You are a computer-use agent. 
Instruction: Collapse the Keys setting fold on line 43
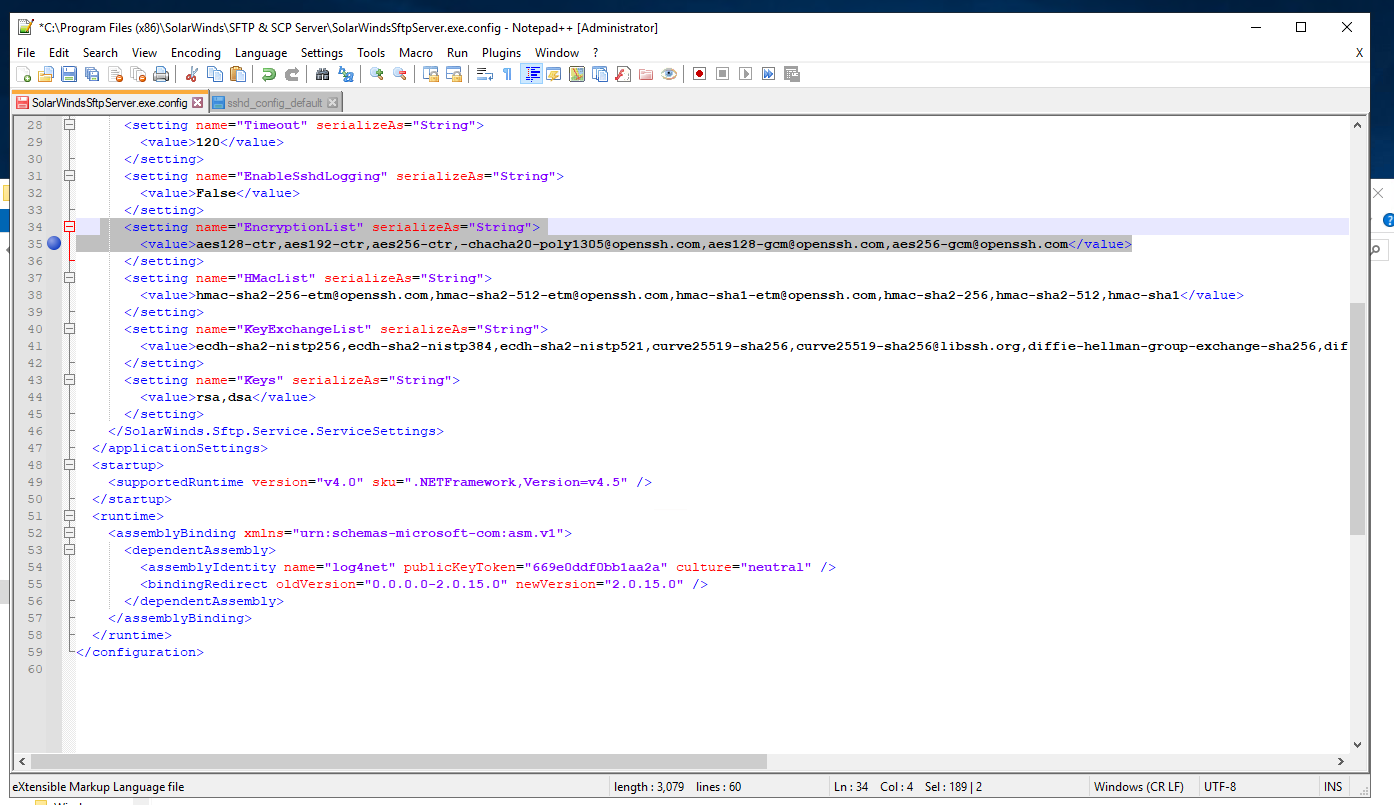point(69,380)
